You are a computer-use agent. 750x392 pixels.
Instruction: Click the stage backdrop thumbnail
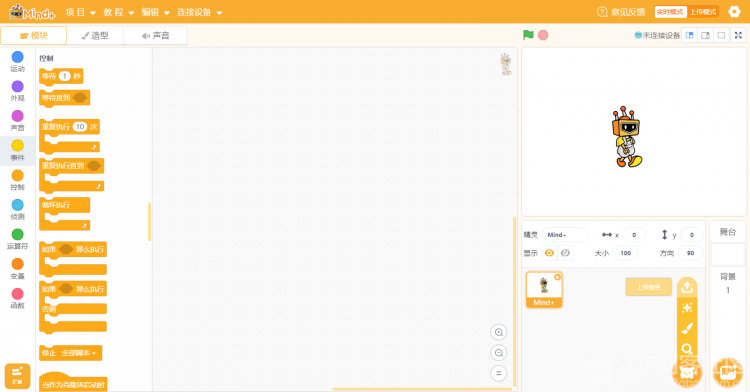[728, 254]
